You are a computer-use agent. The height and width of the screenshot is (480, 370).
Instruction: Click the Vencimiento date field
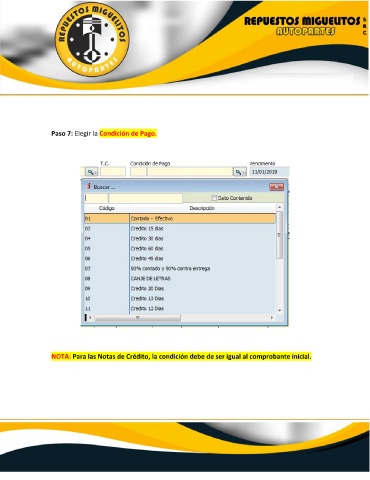click(x=269, y=172)
